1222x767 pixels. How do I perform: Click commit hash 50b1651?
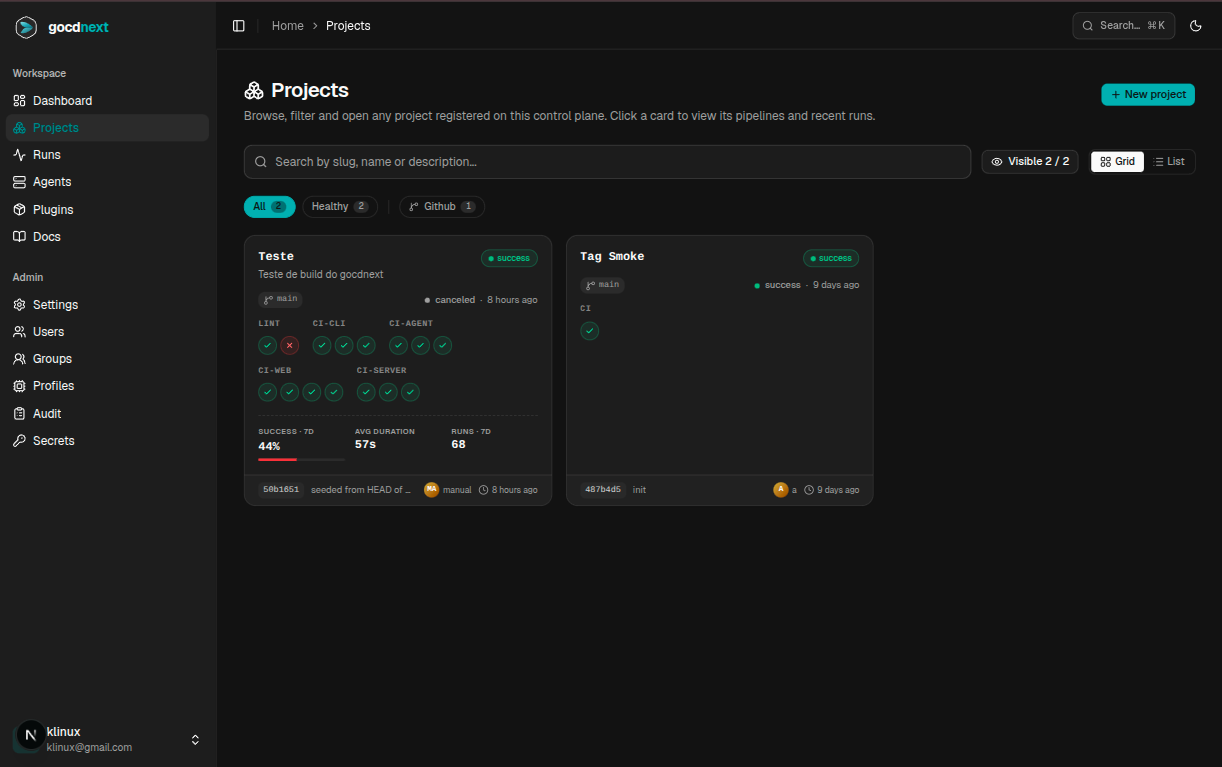point(281,490)
